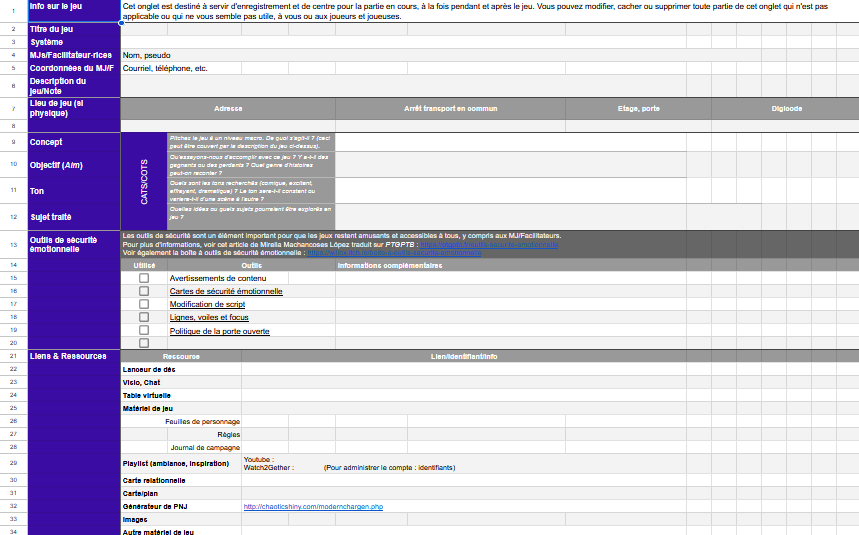
Task: Click the Adresse column header cell
Action: (x=228, y=108)
